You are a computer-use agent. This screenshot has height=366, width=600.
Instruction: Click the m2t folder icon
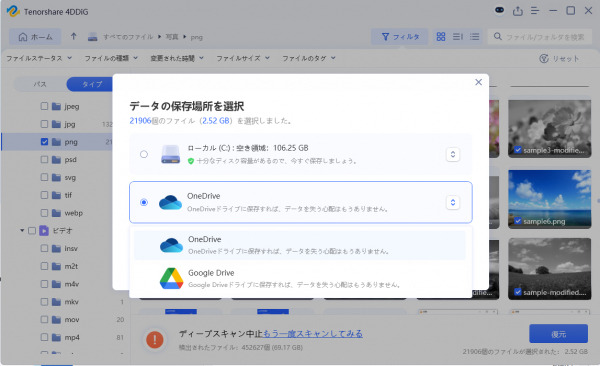point(56,266)
